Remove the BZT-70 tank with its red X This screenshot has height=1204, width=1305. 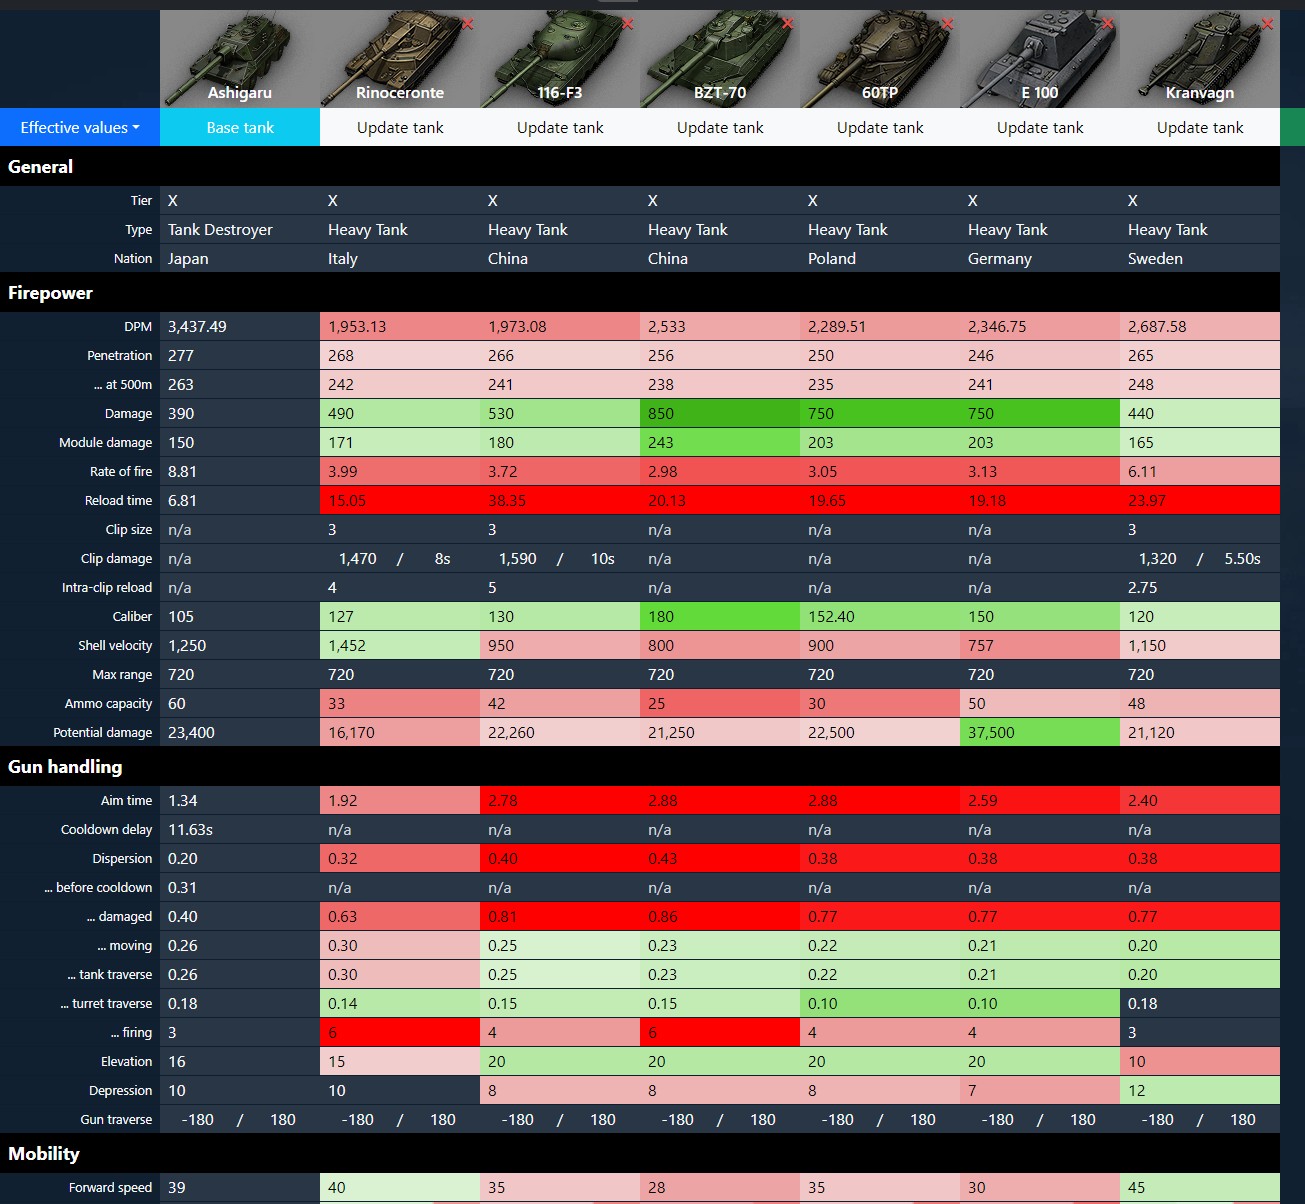coord(788,24)
